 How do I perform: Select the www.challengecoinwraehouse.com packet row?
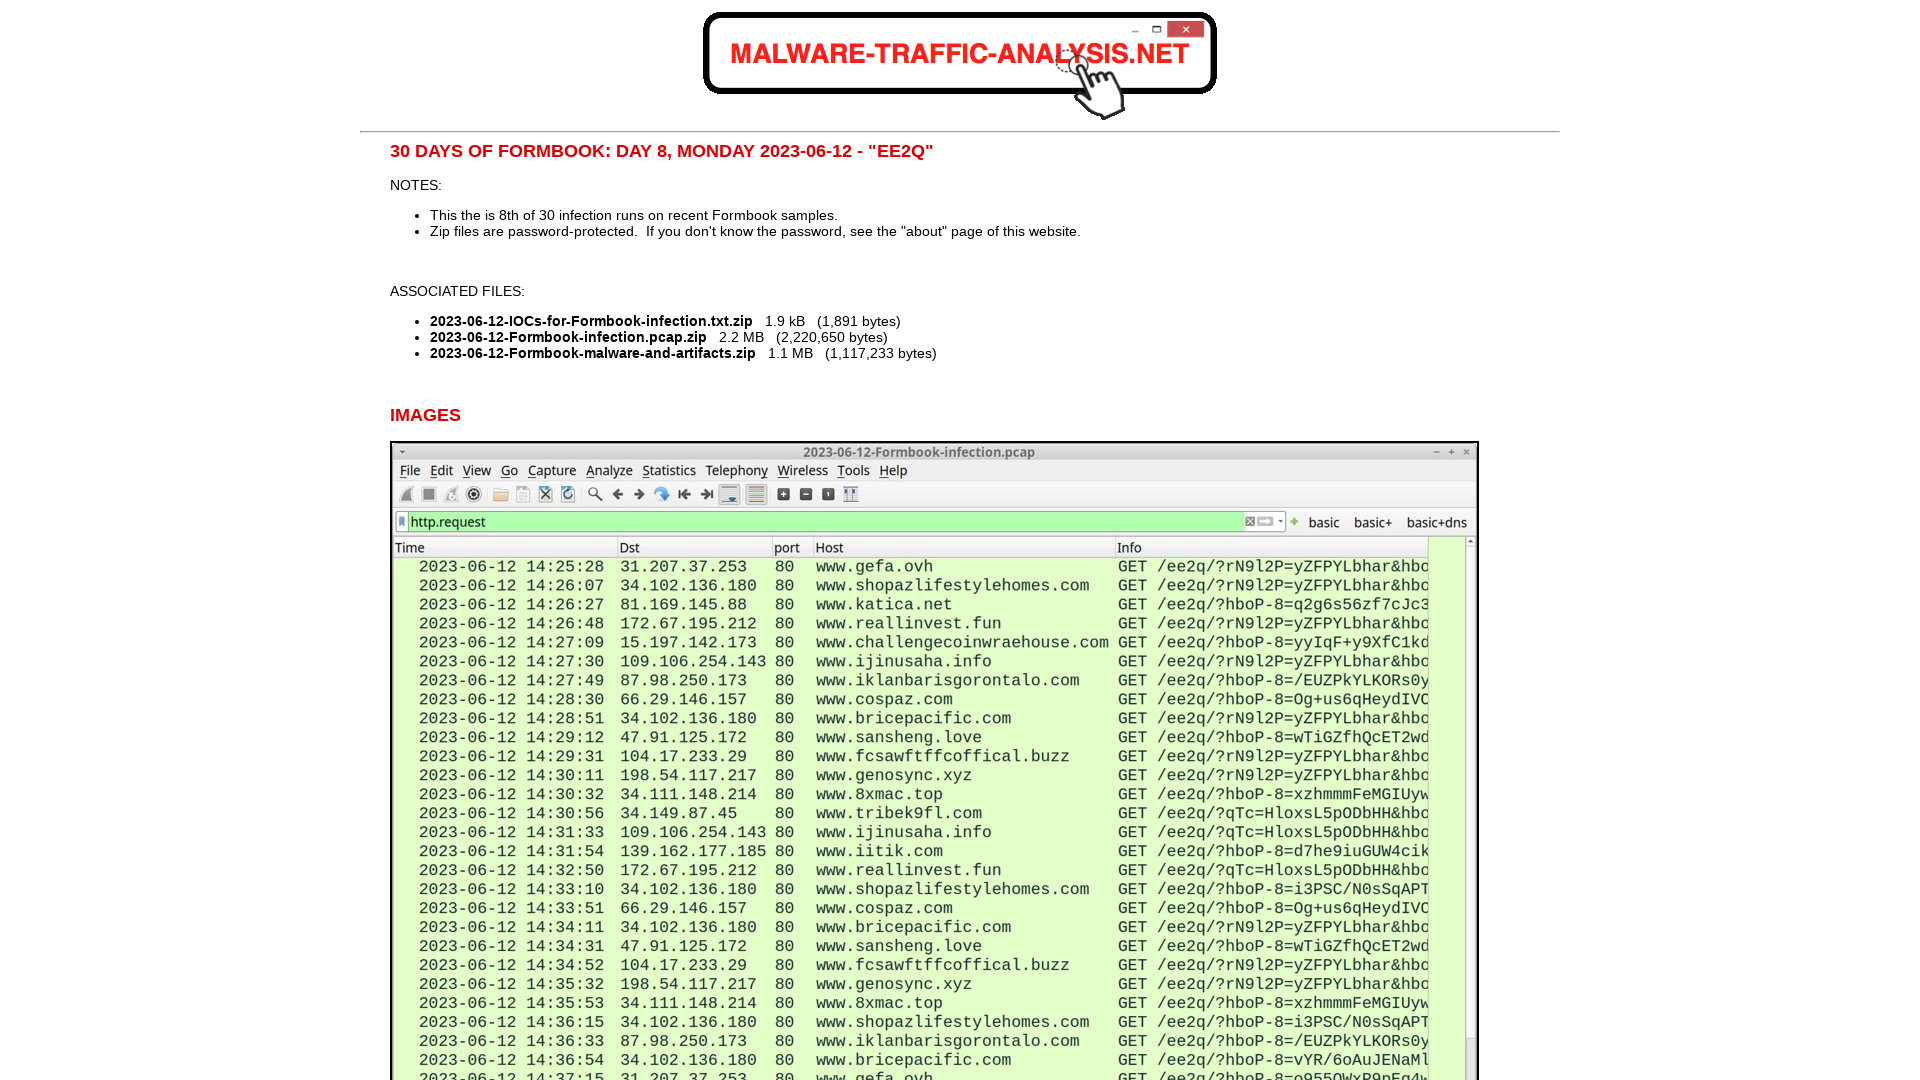coord(911,643)
